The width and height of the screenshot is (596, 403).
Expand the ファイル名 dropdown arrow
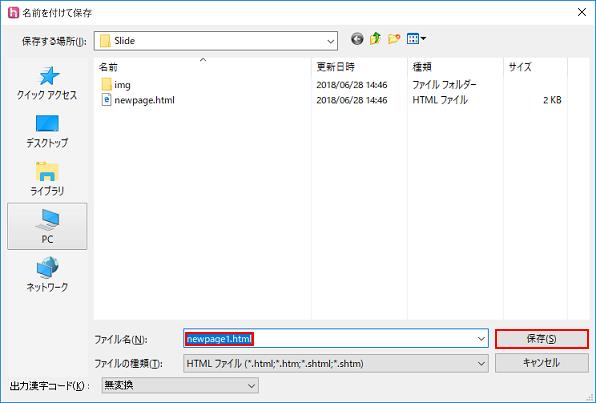pos(481,339)
